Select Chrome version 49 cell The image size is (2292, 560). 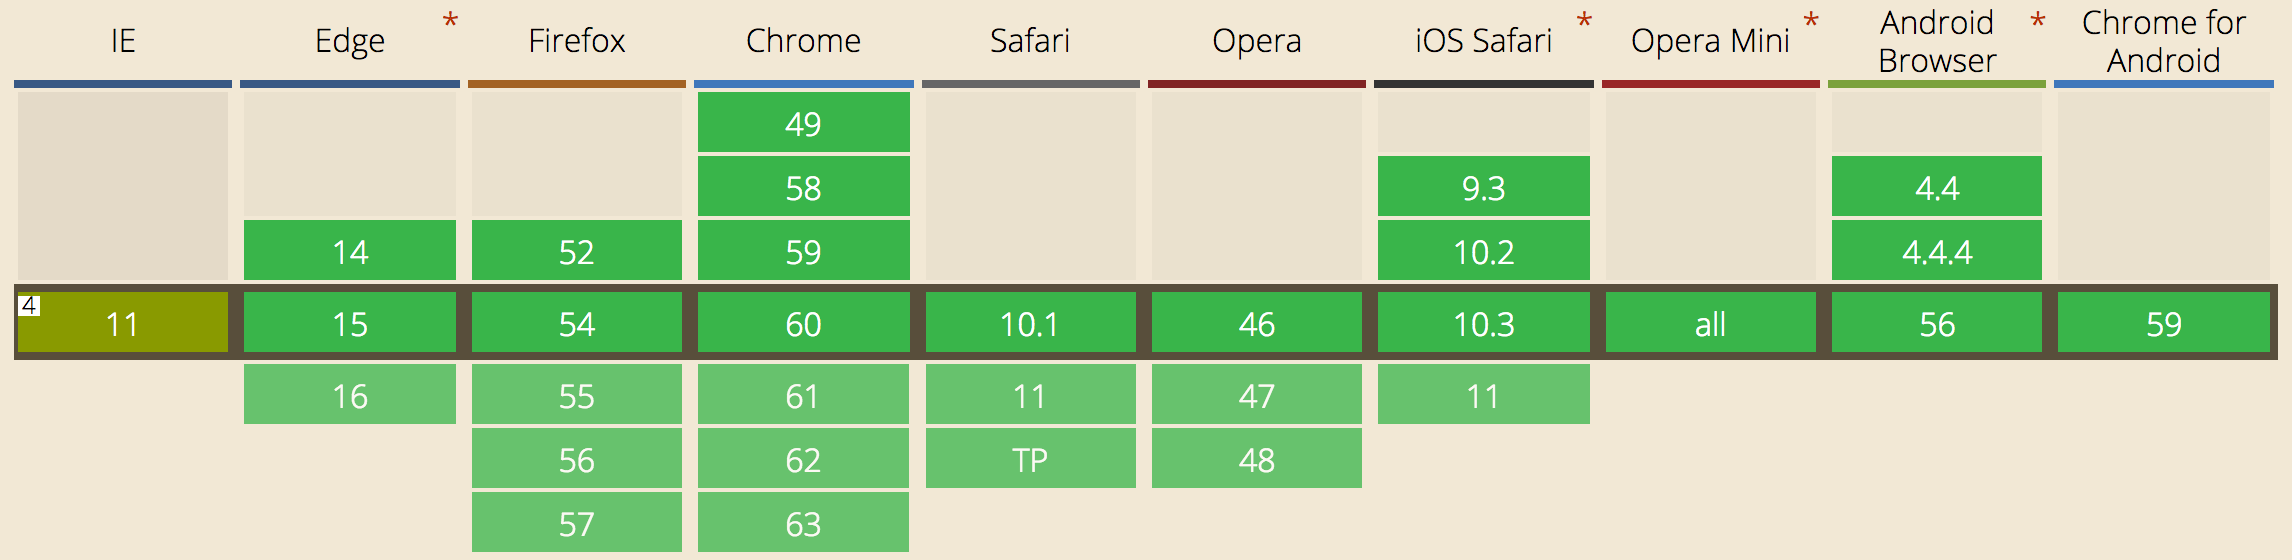(804, 122)
